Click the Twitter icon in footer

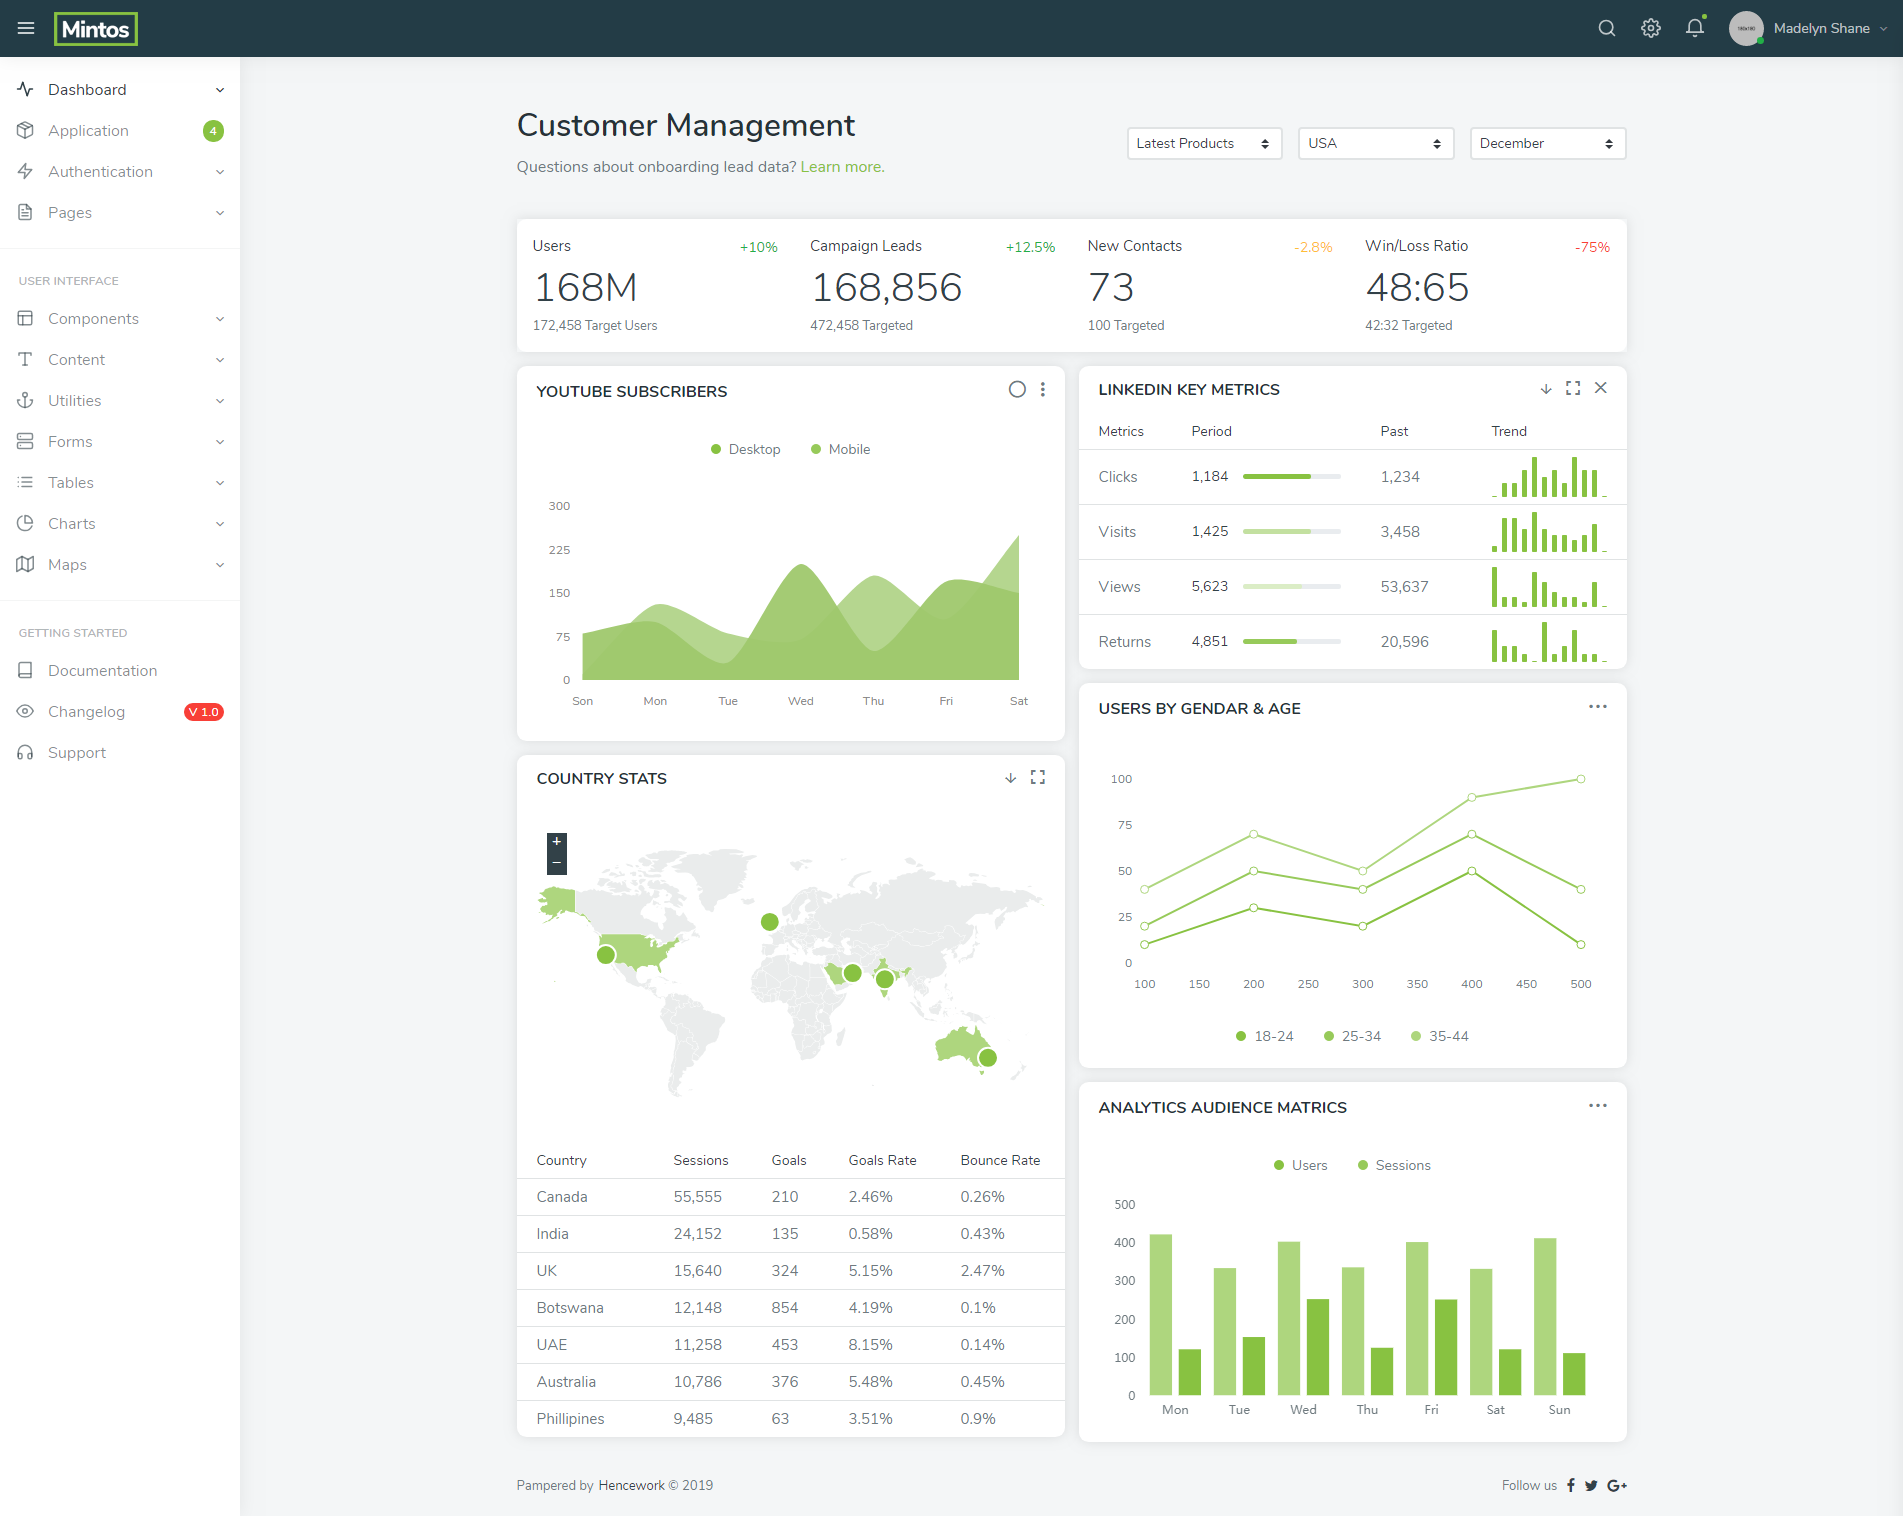(x=1591, y=1485)
